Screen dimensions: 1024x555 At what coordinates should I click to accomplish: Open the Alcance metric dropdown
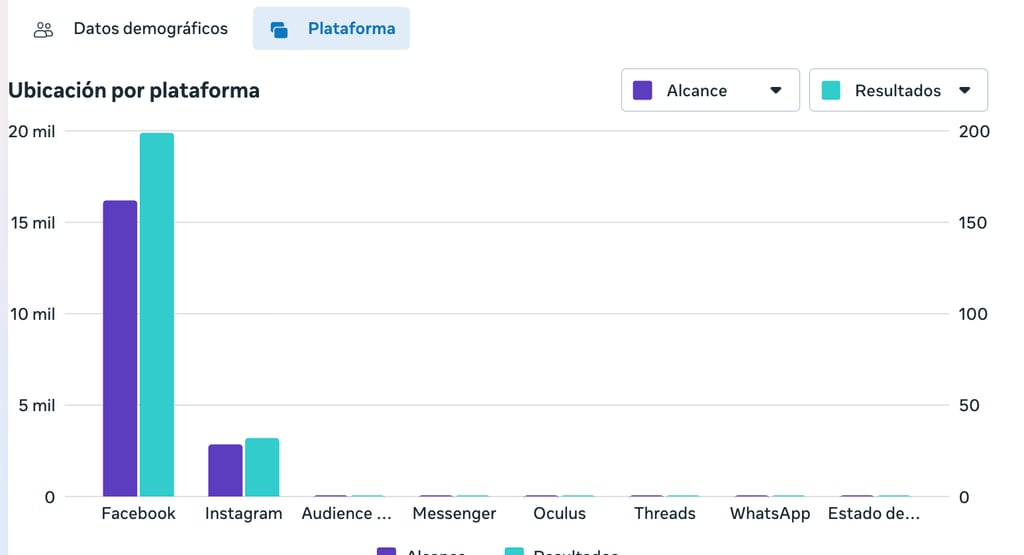point(709,90)
